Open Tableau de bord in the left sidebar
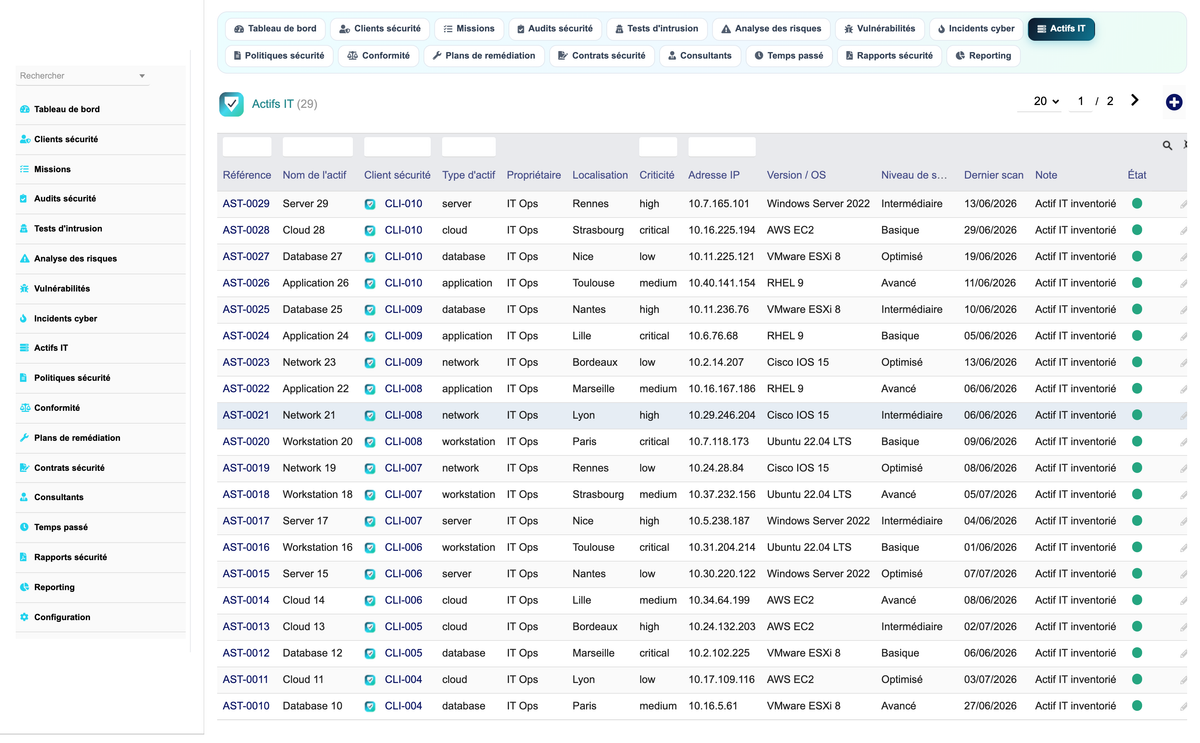Image resolution: width=1200 pixels, height=743 pixels. [x=67, y=109]
